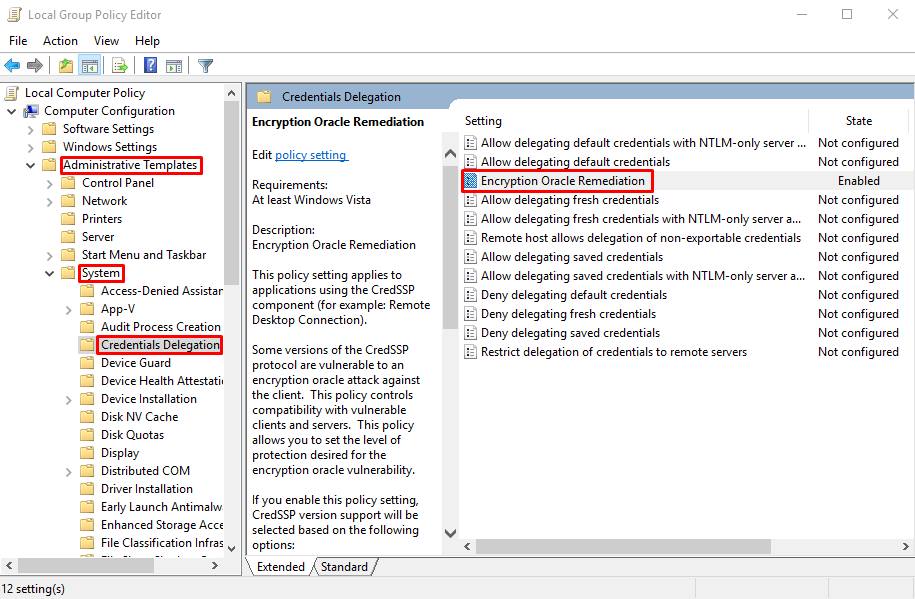Expand the Control Panel tree folder

coord(50,183)
